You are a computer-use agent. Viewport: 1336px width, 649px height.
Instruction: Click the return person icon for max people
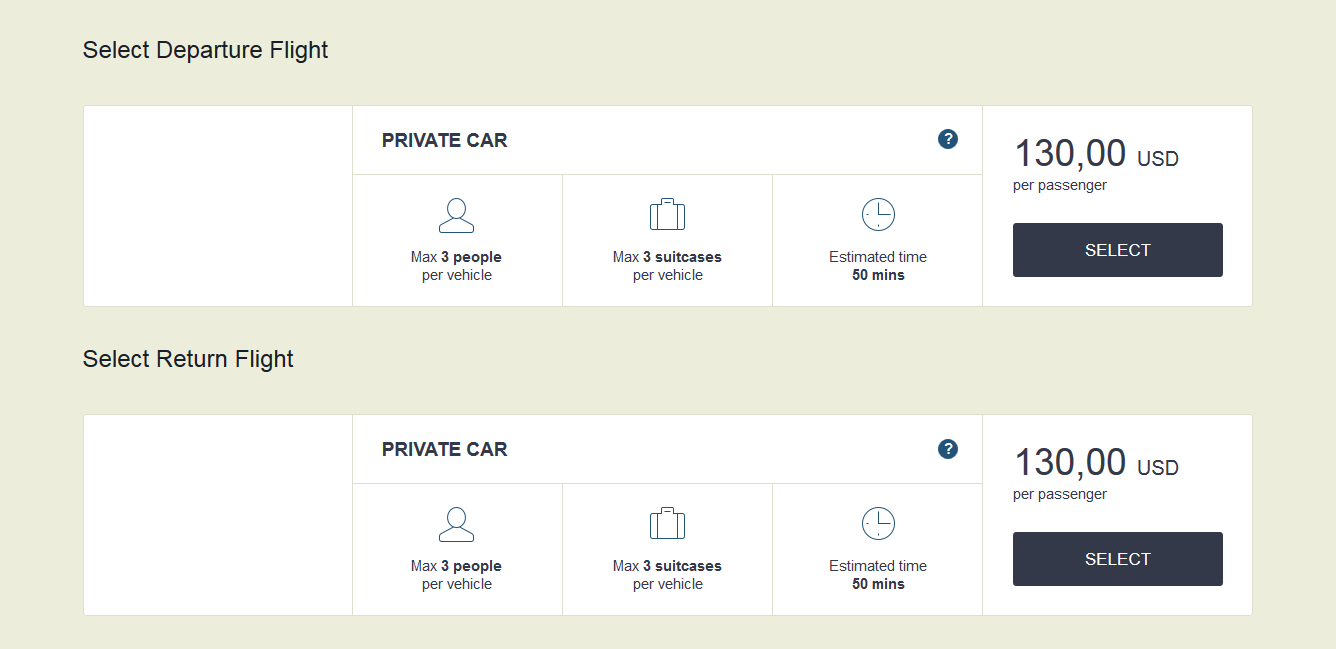[456, 524]
